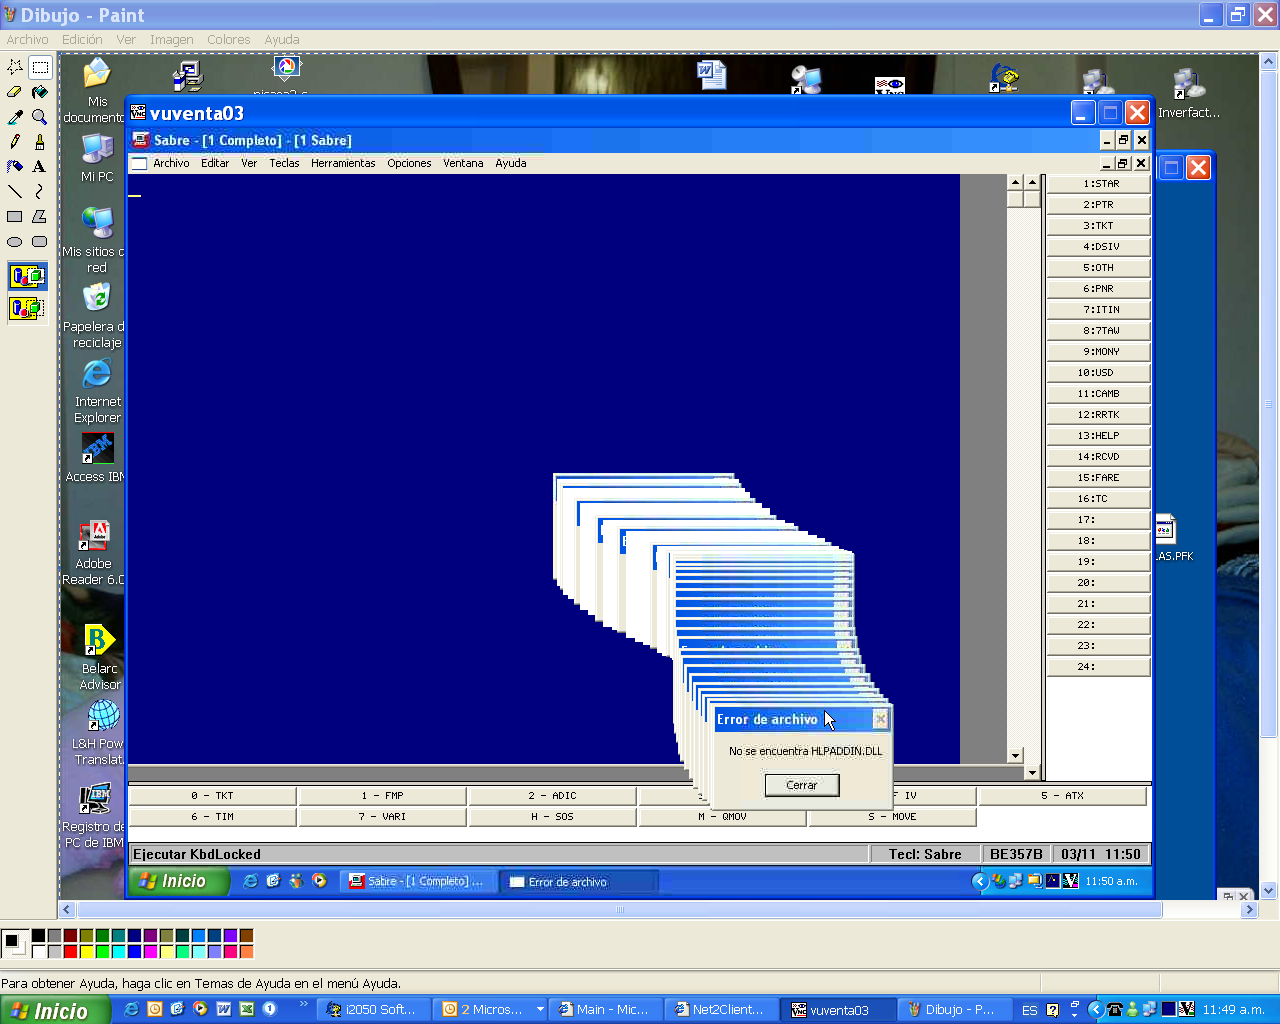Select the Brush tool
Viewport: 1280px width, 1024px height.
[40, 142]
